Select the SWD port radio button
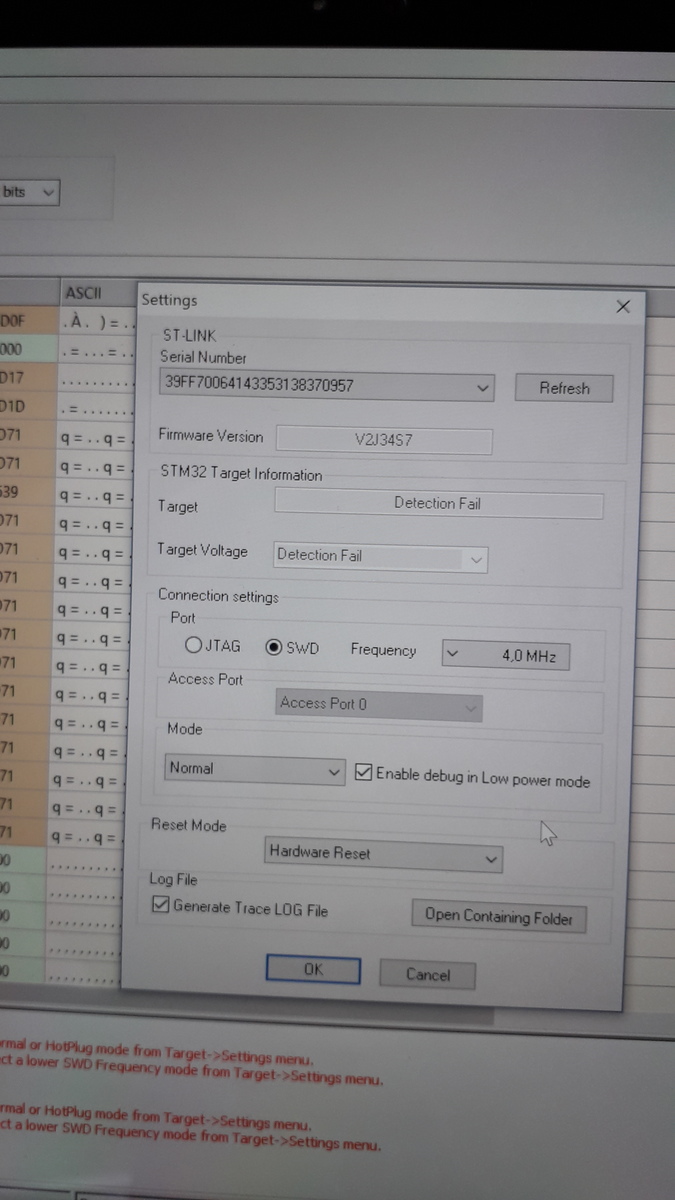Screen dimensions: 675x1200 coord(273,647)
